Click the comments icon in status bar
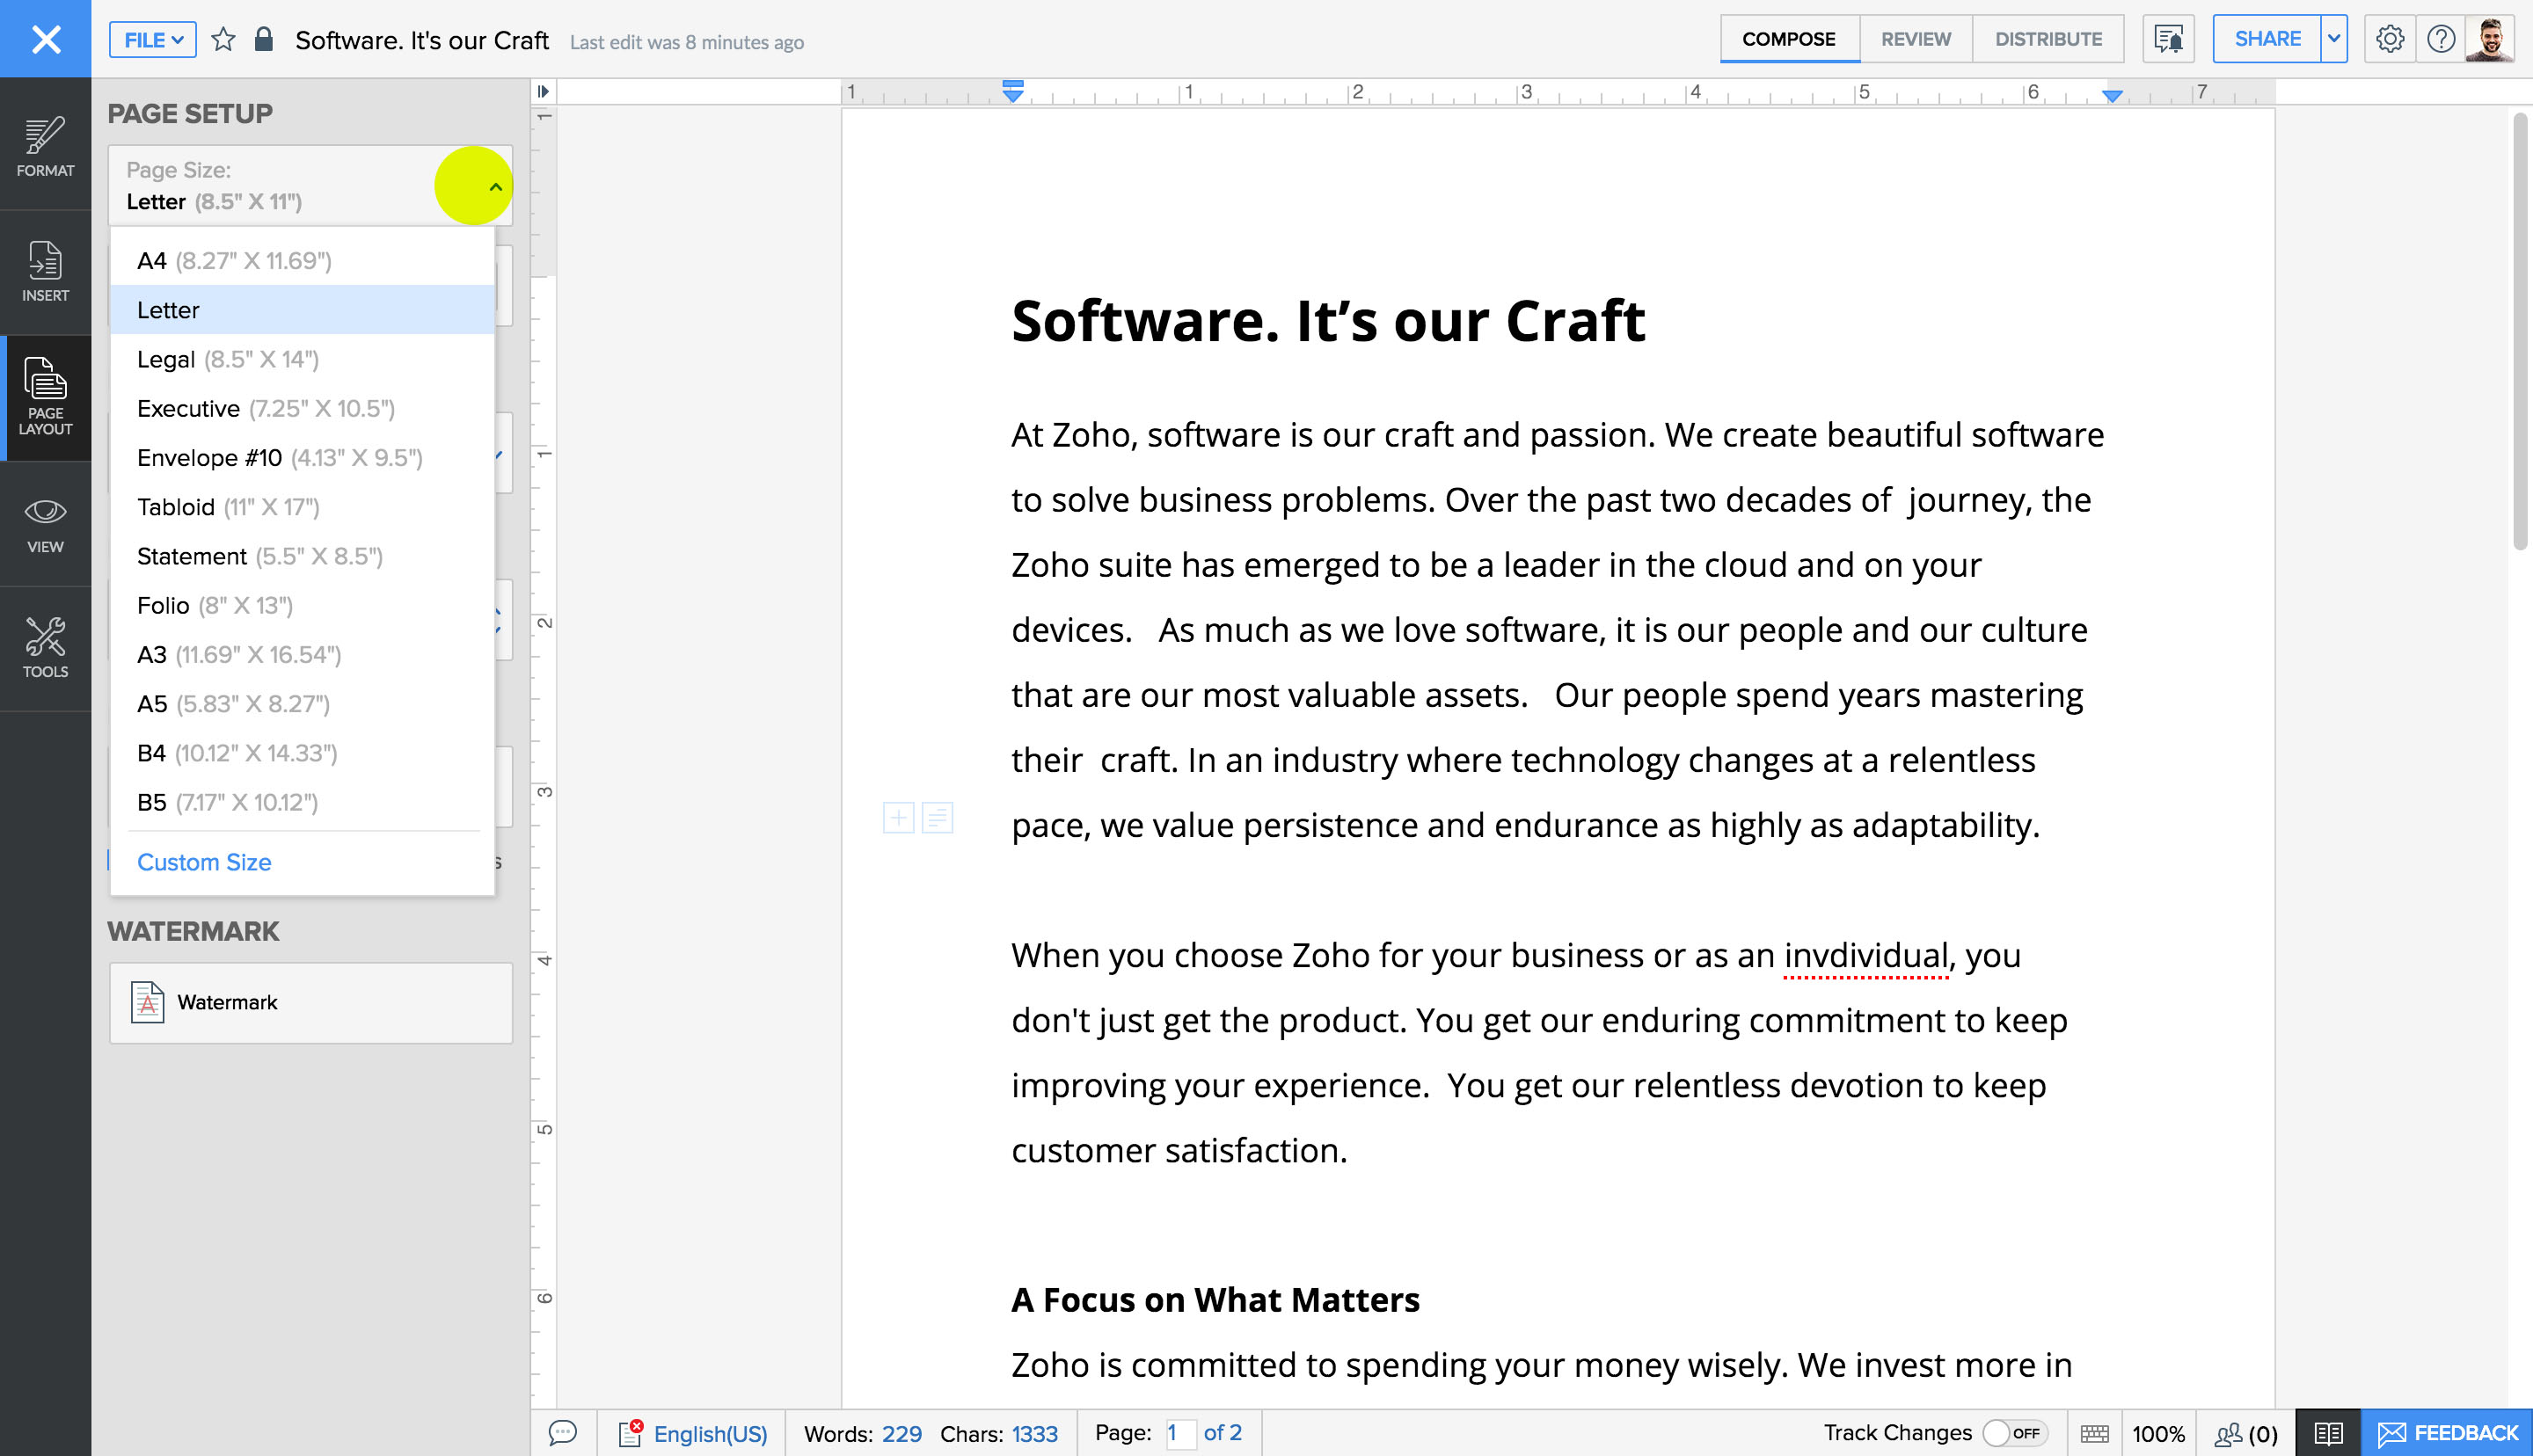This screenshot has height=1456, width=2533. pyautogui.click(x=564, y=1431)
